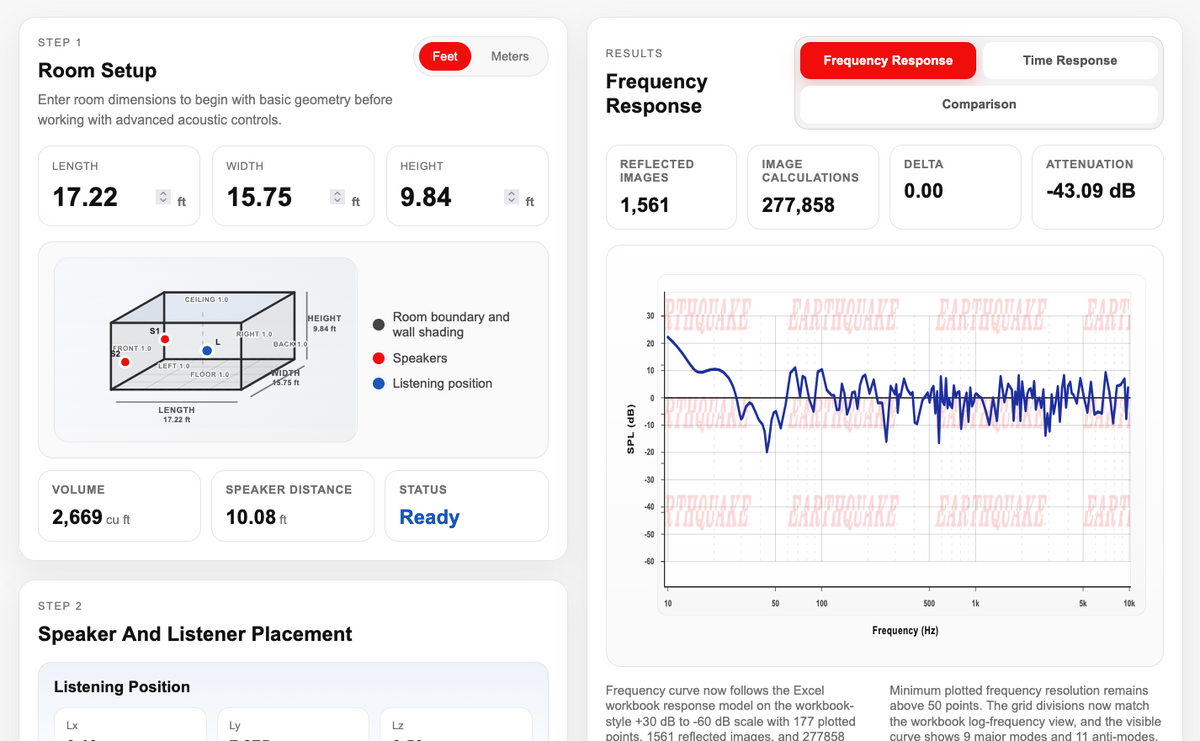Click the CEILING 1.0 label in diagram
Image resolution: width=1200 pixels, height=741 pixels.
click(207, 300)
